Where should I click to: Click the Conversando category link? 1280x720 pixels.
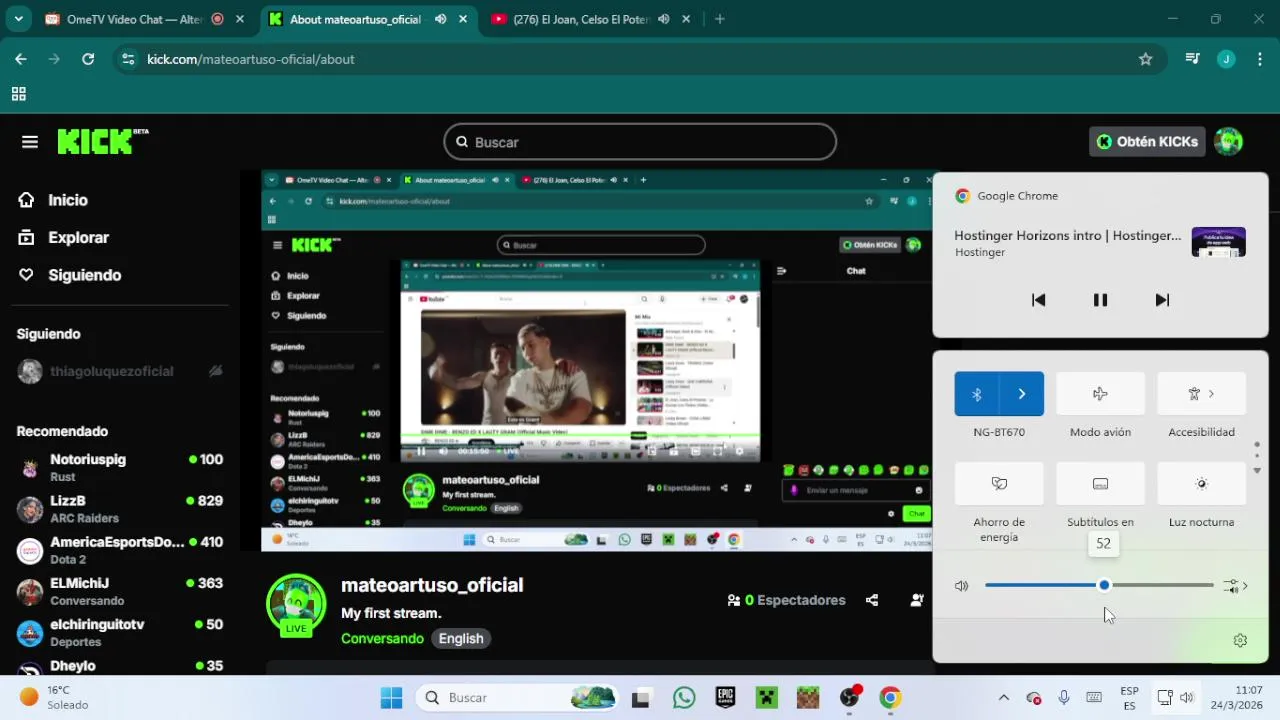tap(382, 639)
